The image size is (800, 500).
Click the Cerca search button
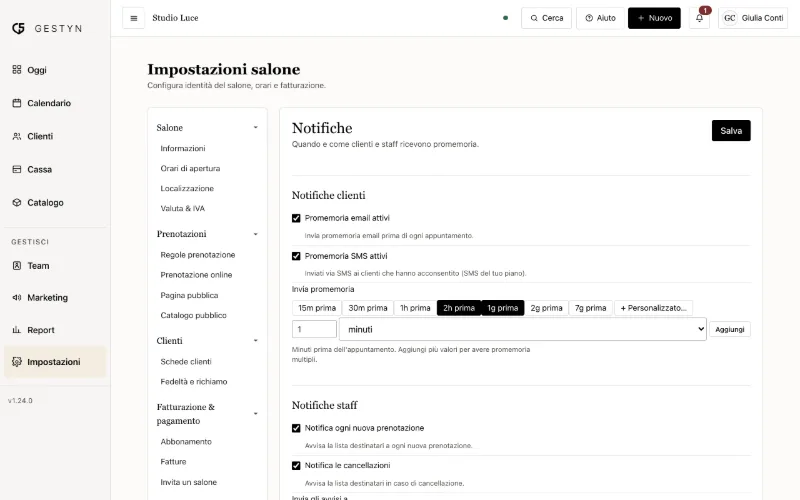(546, 18)
